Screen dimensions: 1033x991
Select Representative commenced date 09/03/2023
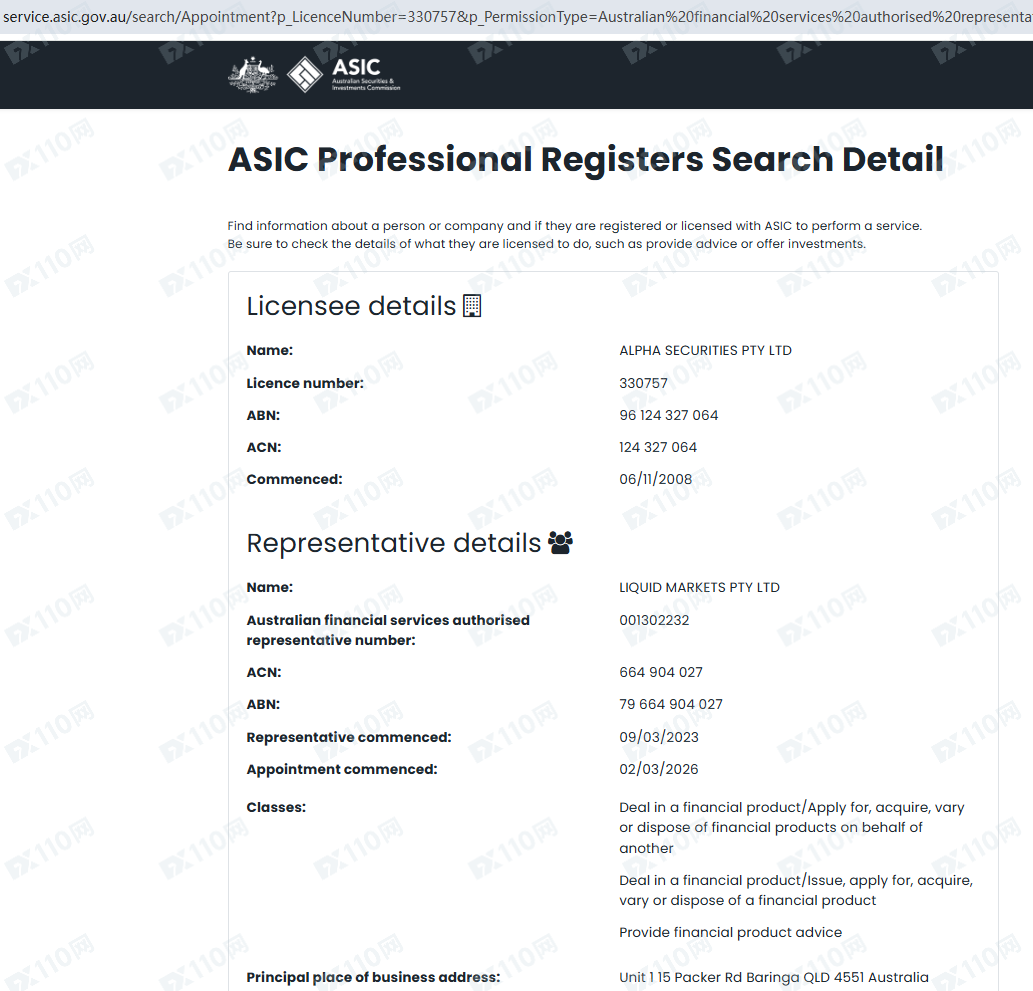point(659,737)
